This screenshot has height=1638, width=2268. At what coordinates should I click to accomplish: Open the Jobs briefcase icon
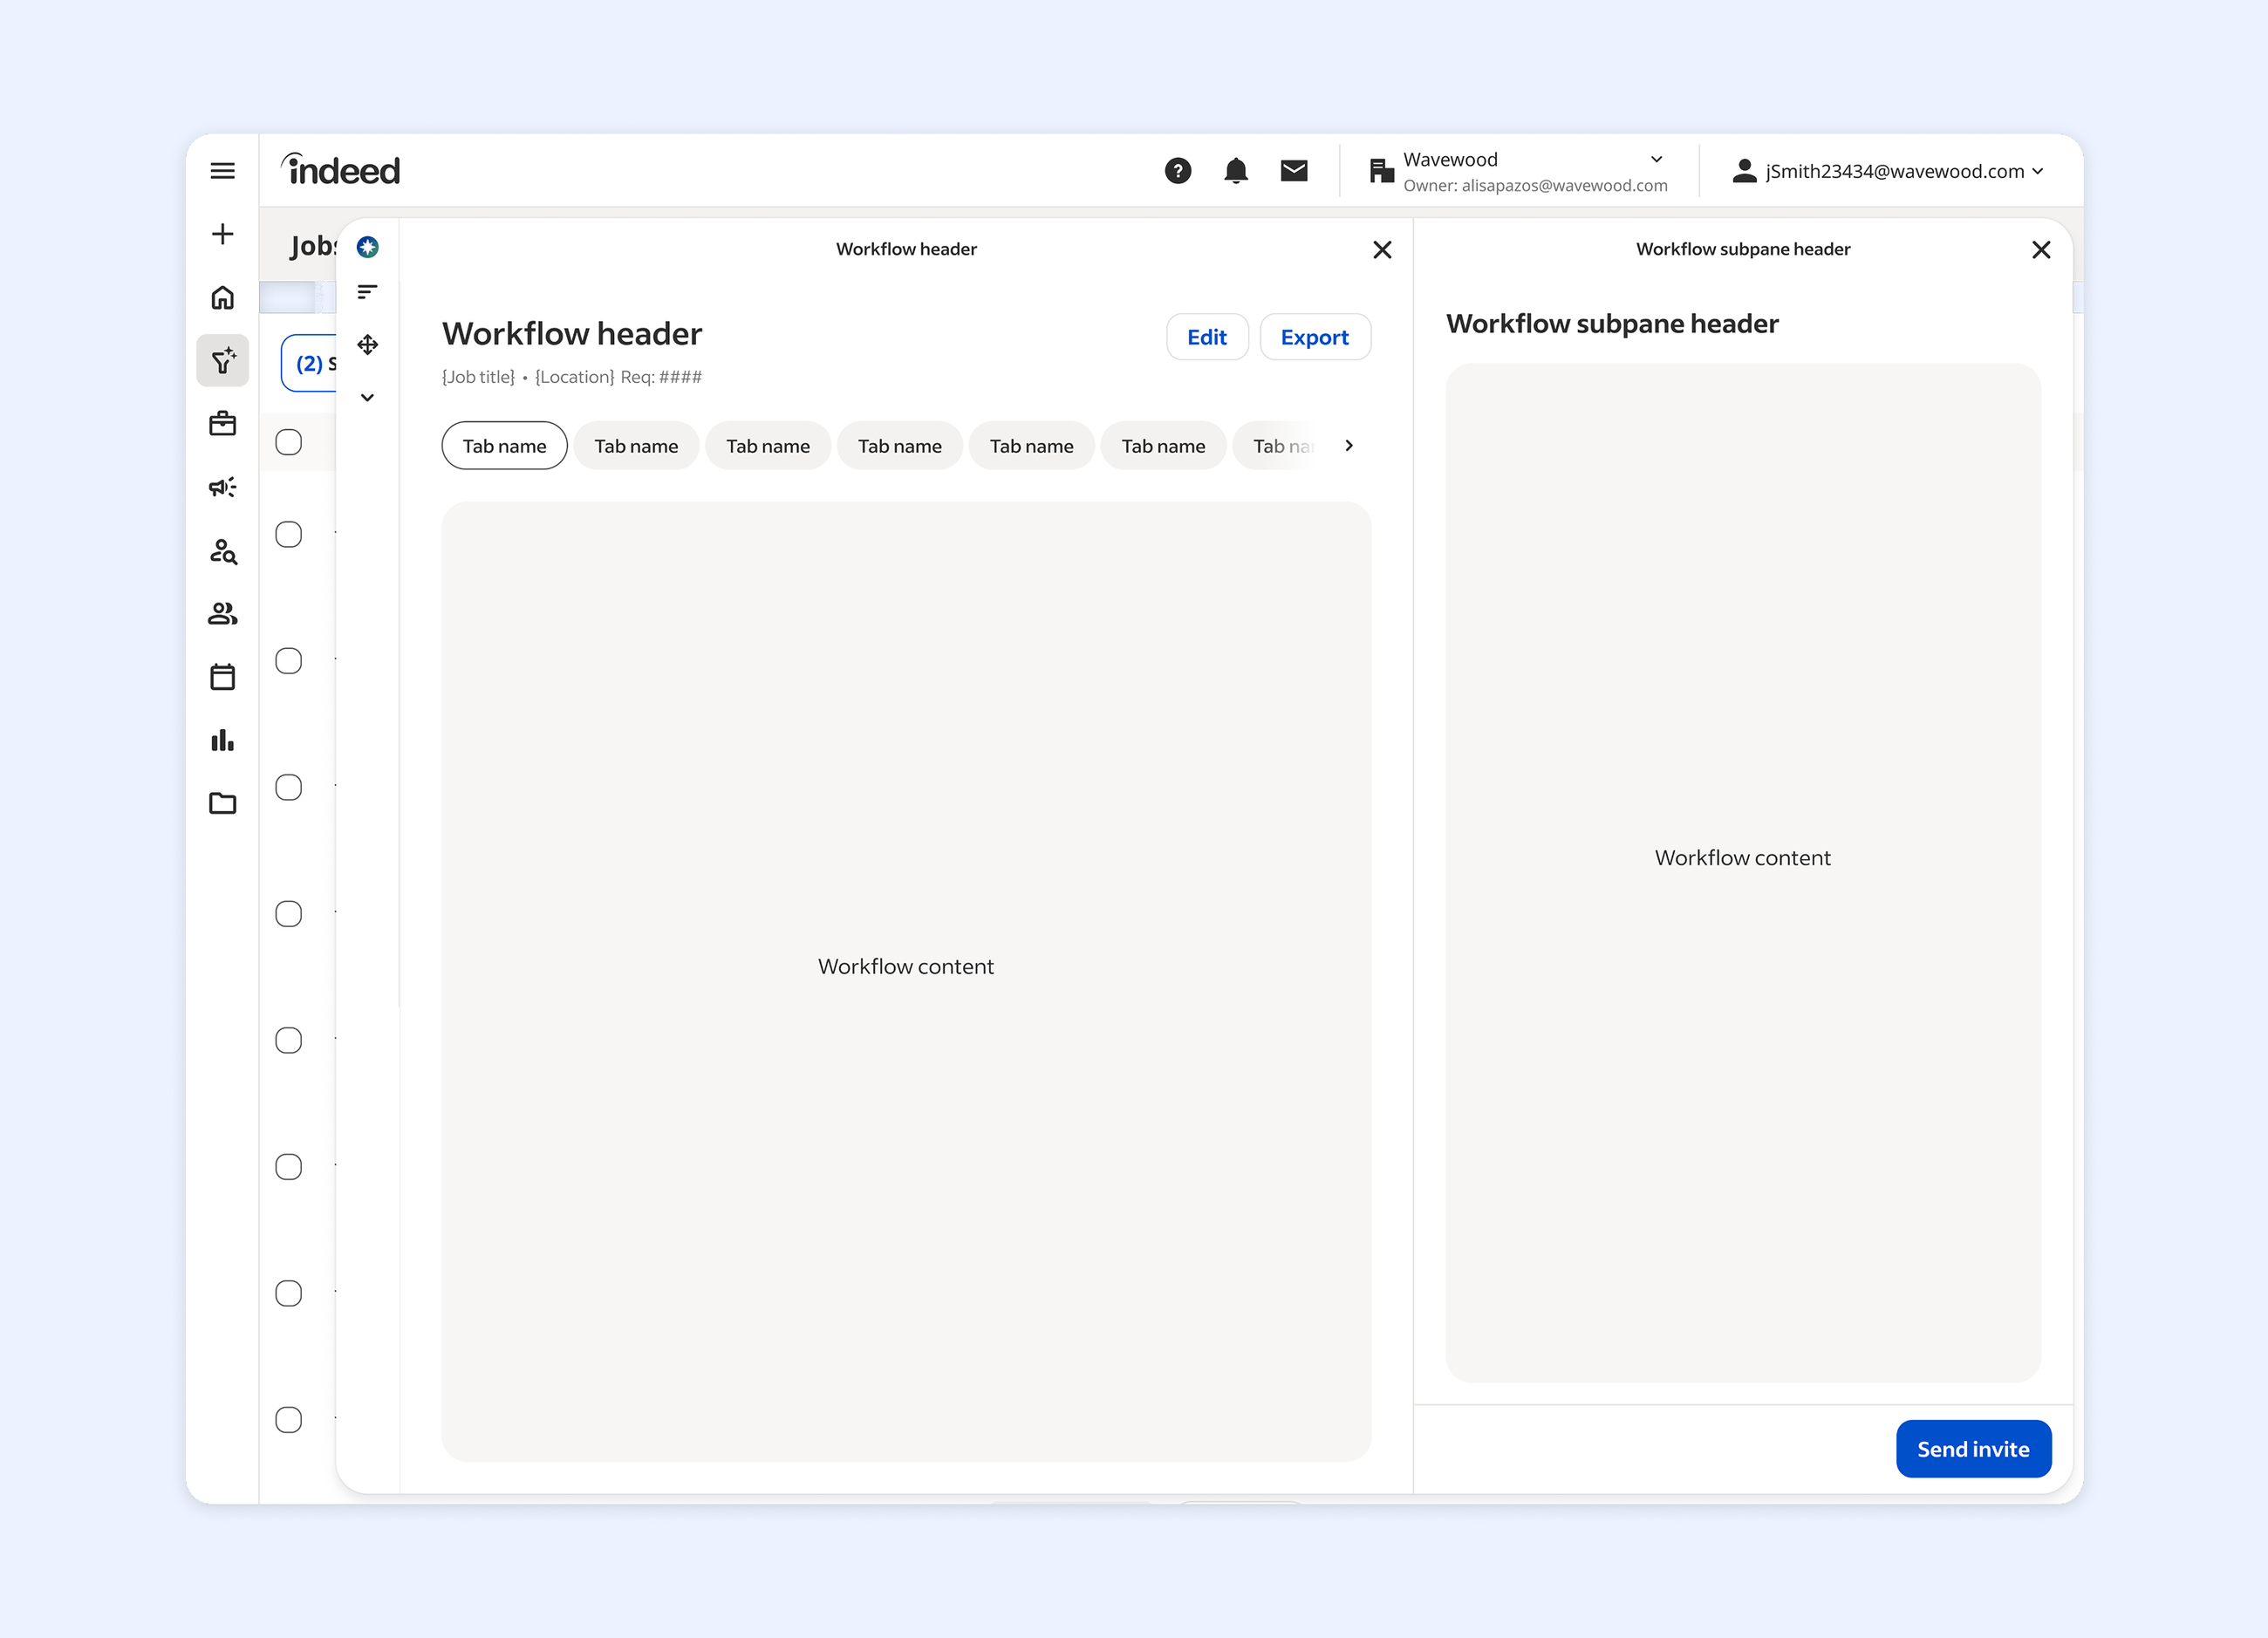[x=222, y=423]
